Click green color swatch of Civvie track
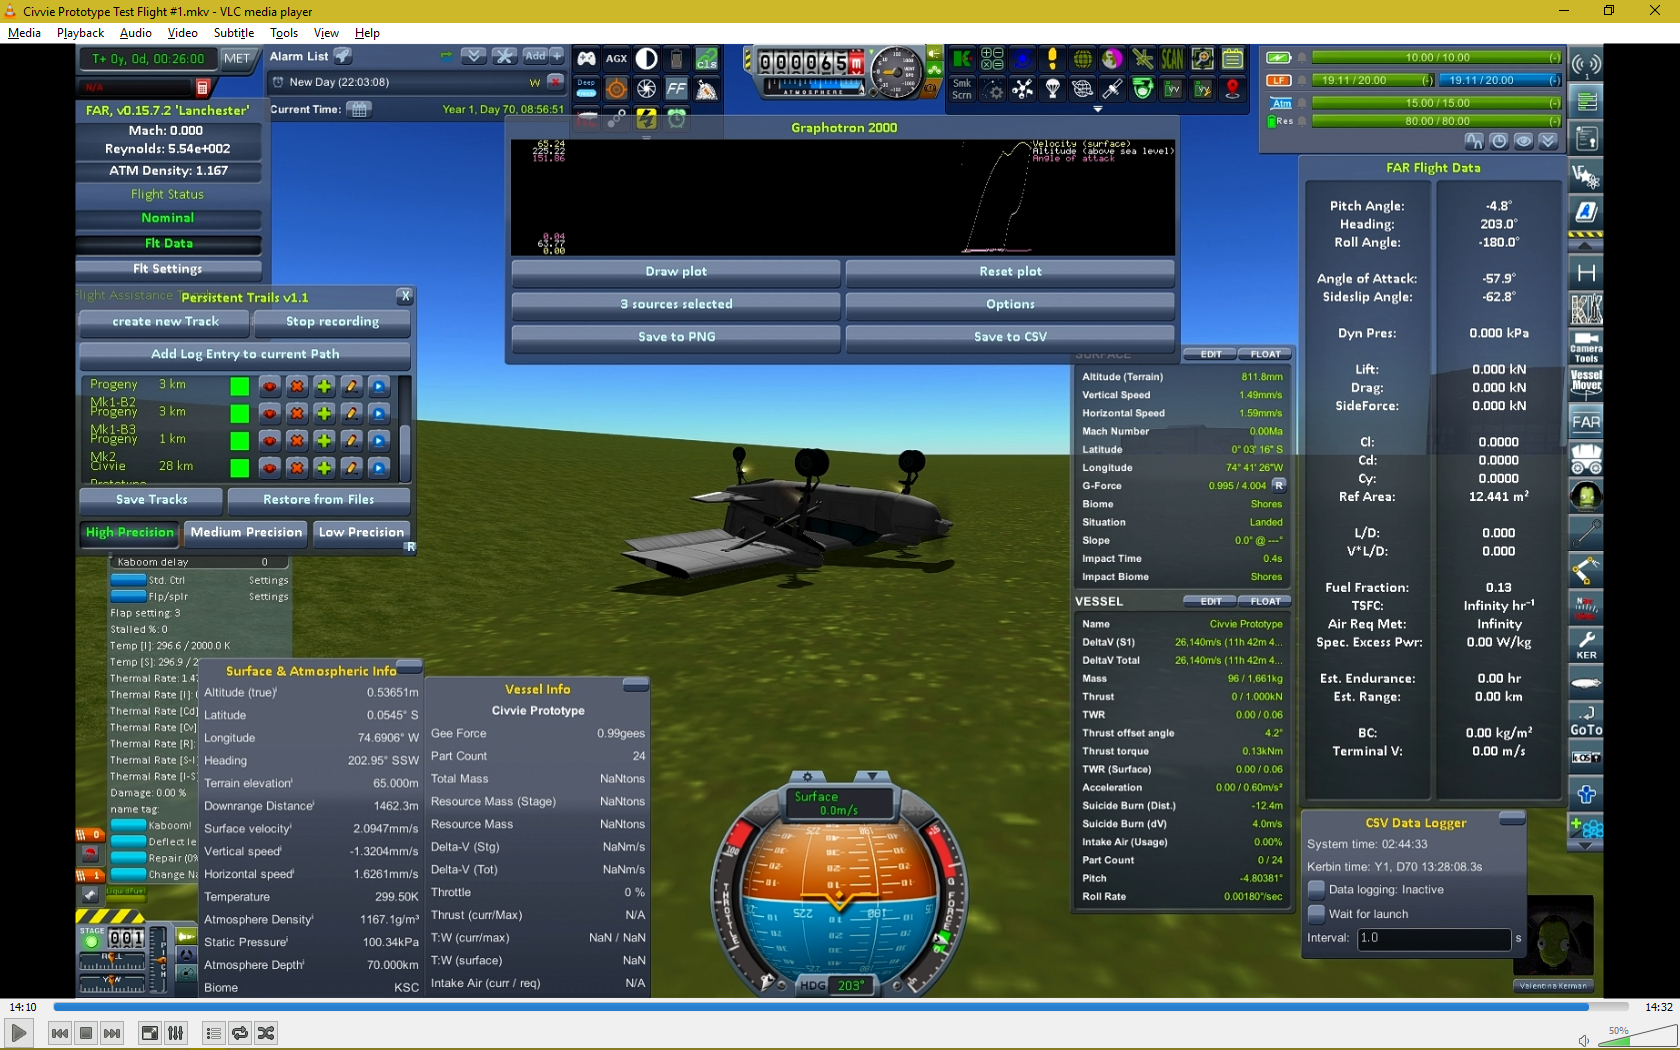 239,467
